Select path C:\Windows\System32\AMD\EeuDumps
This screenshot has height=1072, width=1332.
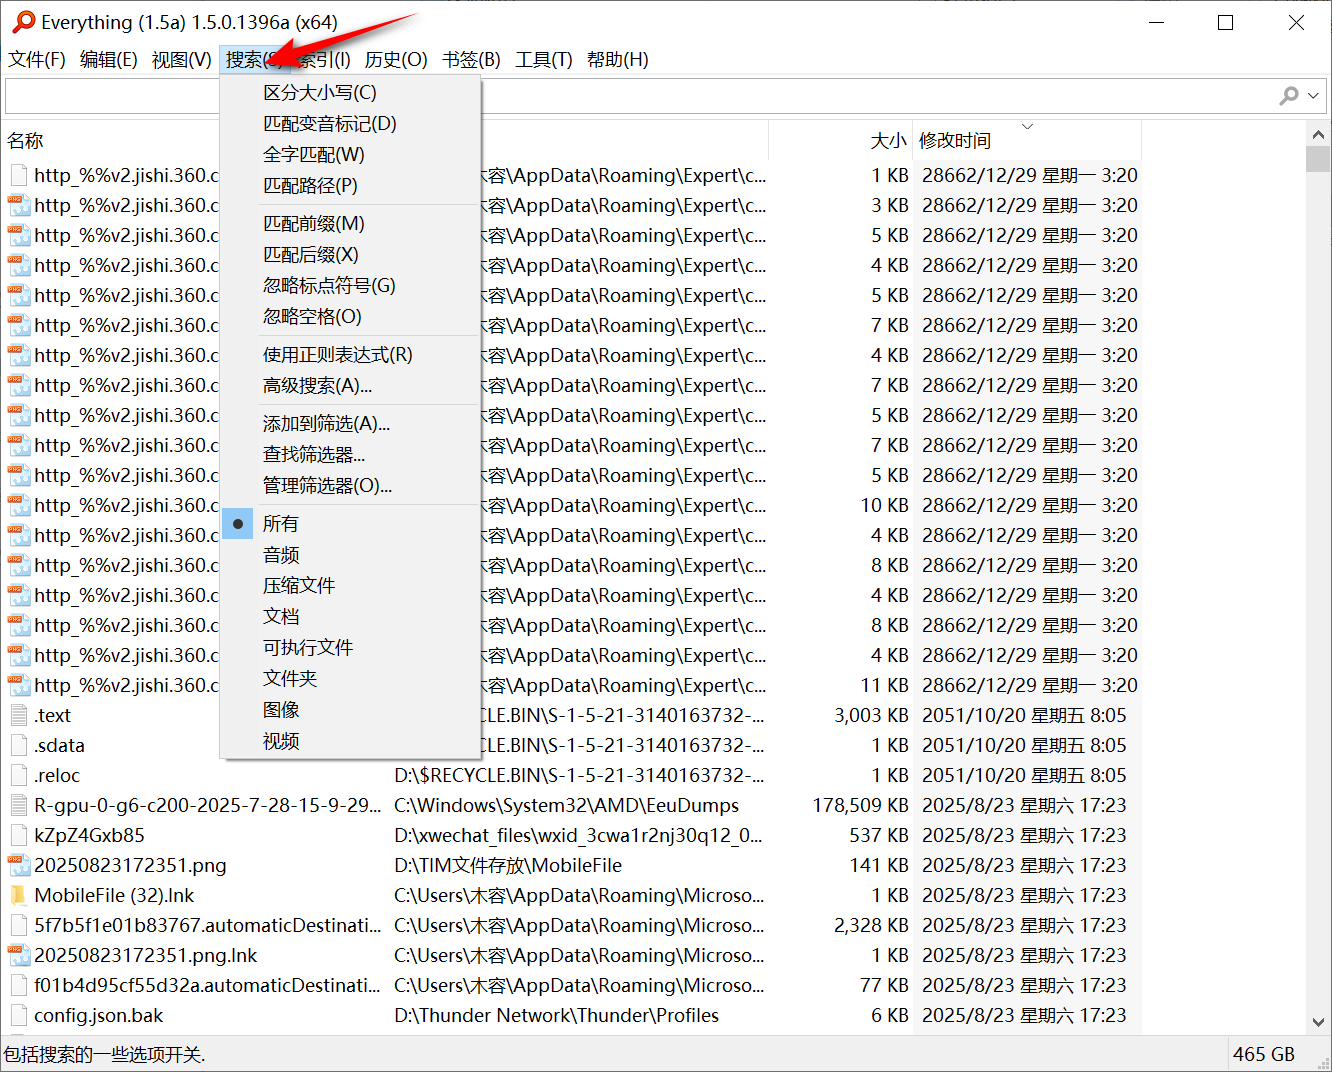tap(566, 805)
